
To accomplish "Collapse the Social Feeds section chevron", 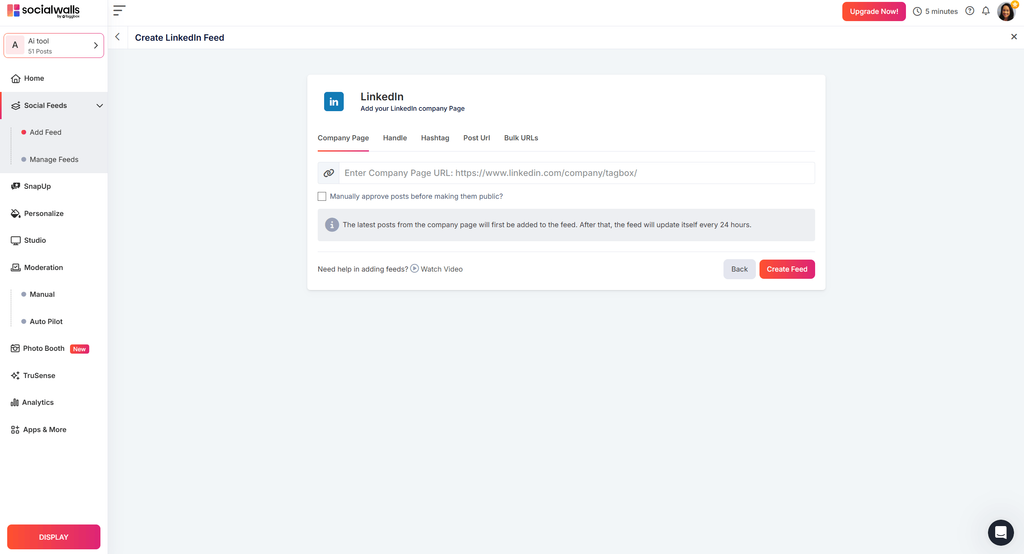I will (x=99, y=106).
